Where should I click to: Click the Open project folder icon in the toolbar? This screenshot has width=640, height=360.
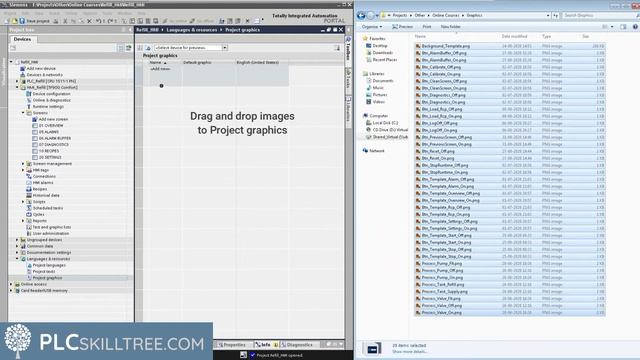coord(15,21)
